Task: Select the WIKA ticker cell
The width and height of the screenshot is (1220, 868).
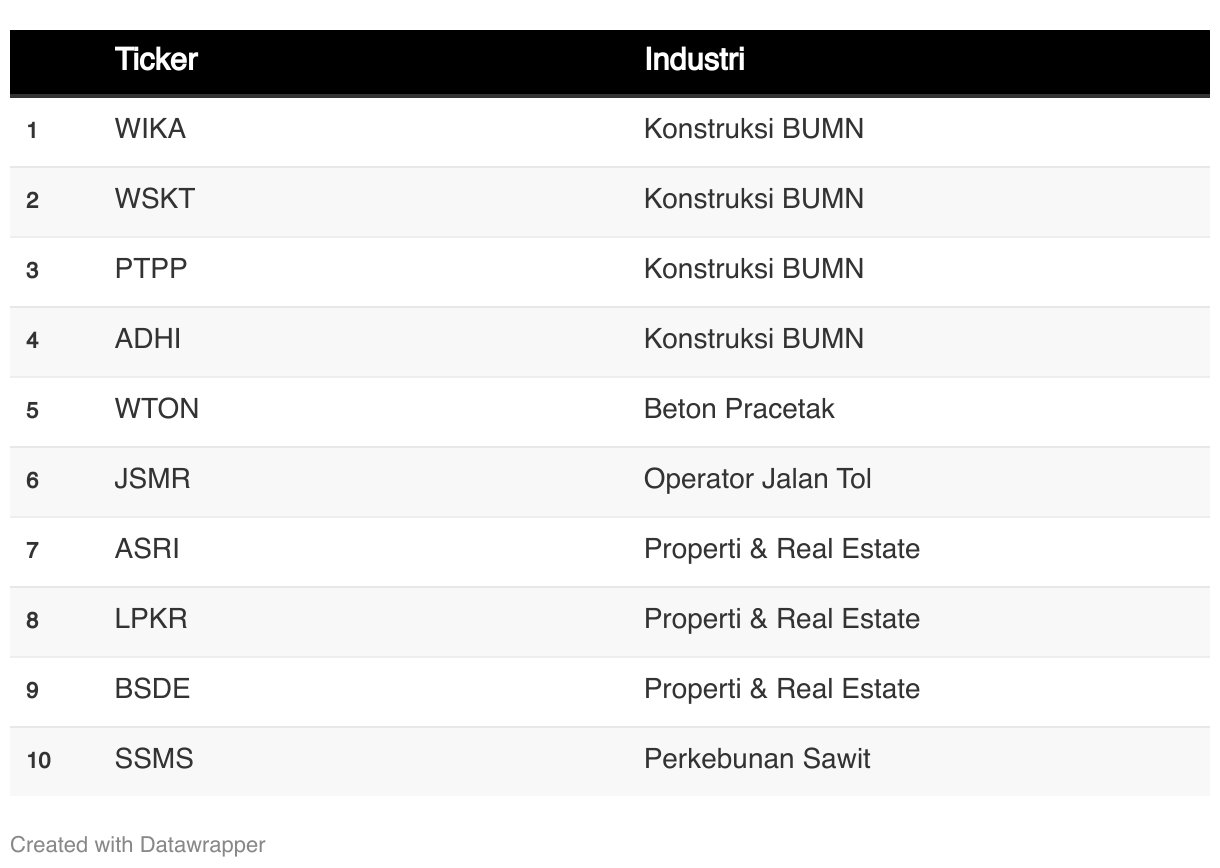Action: click(x=150, y=129)
